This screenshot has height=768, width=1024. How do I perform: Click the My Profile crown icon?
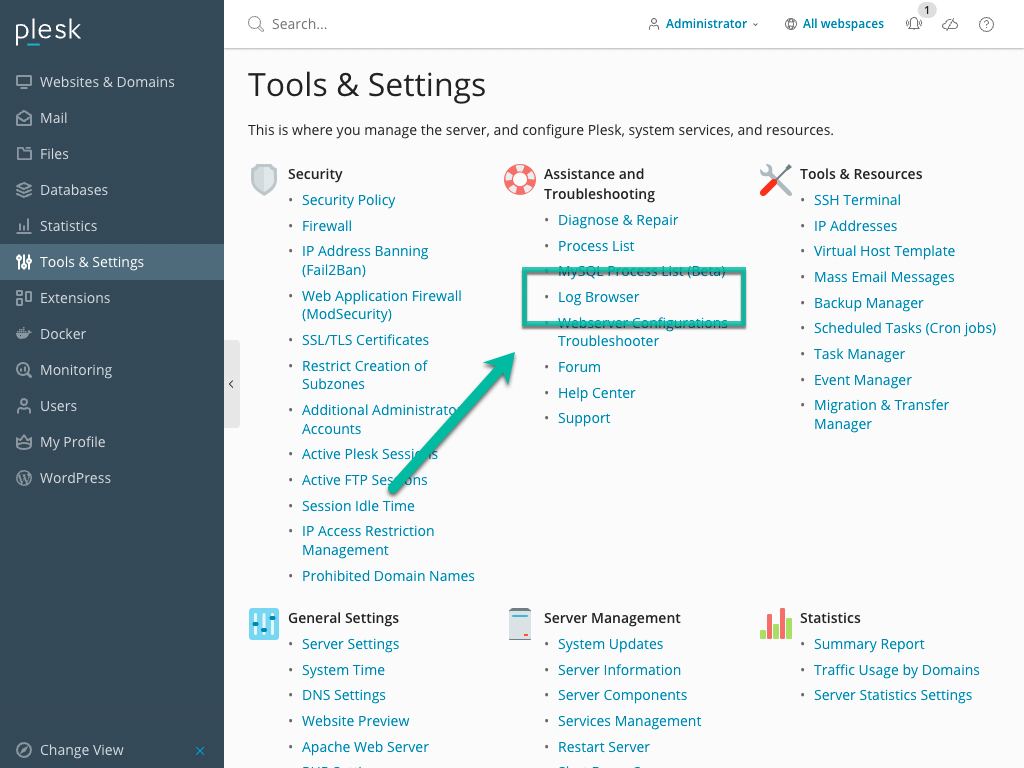tap(24, 442)
